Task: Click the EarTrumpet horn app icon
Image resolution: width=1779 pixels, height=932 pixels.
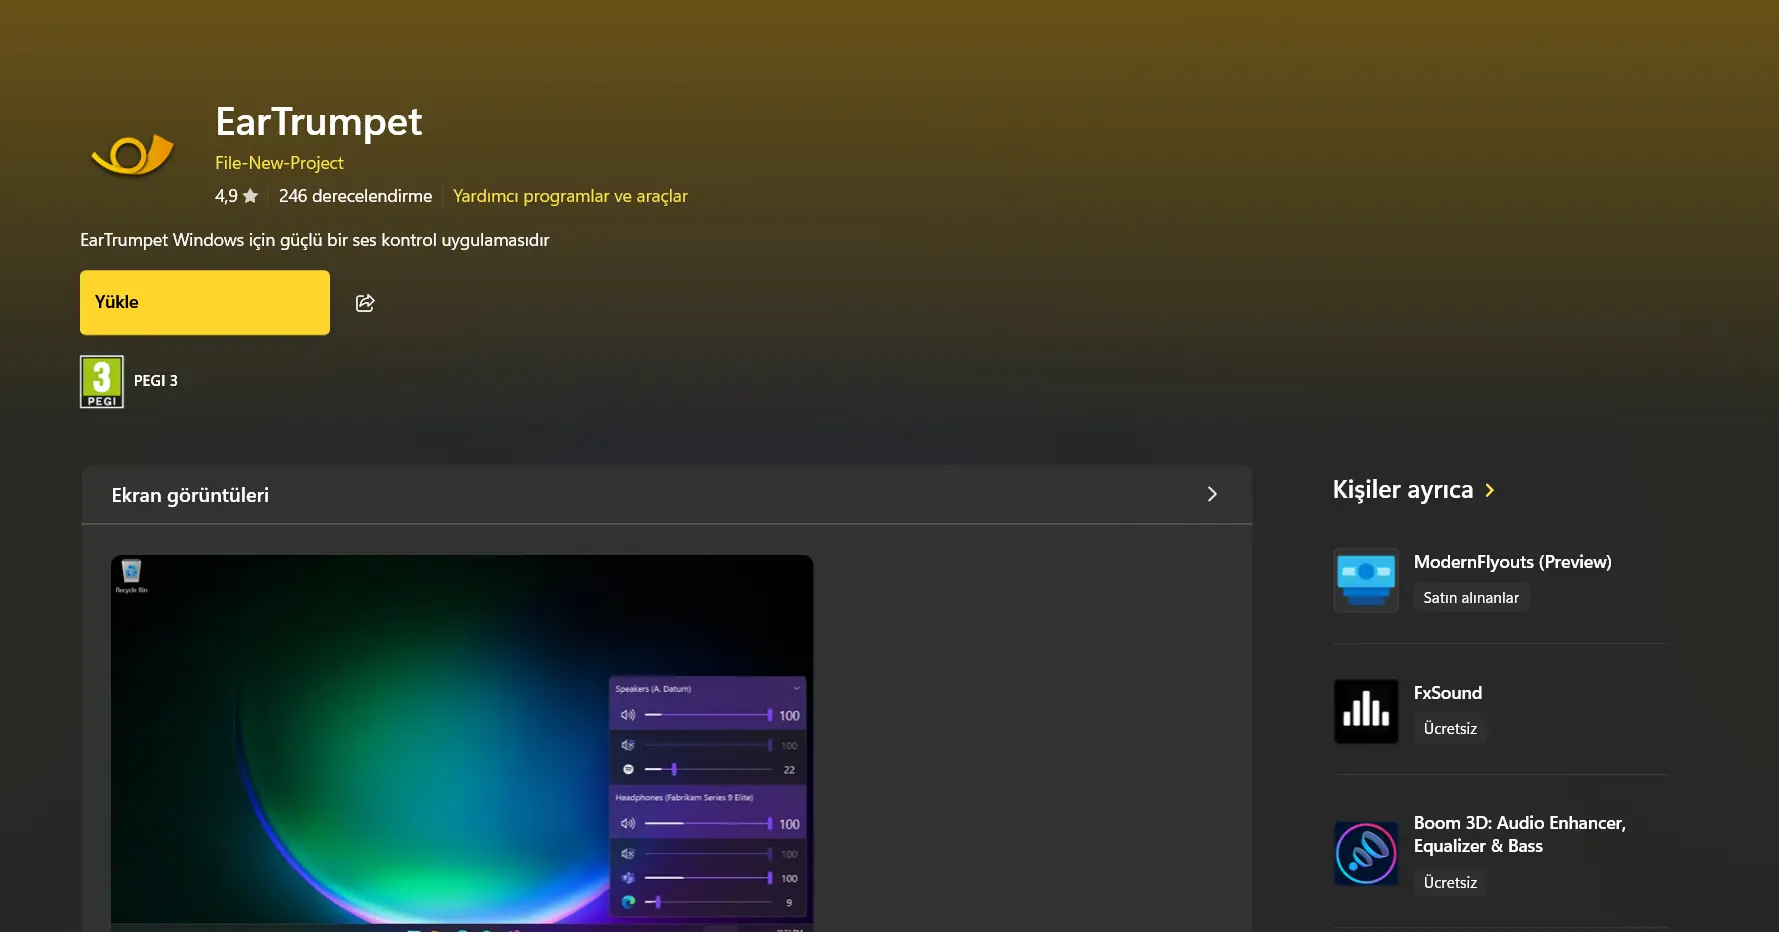Action: (132, 154)
